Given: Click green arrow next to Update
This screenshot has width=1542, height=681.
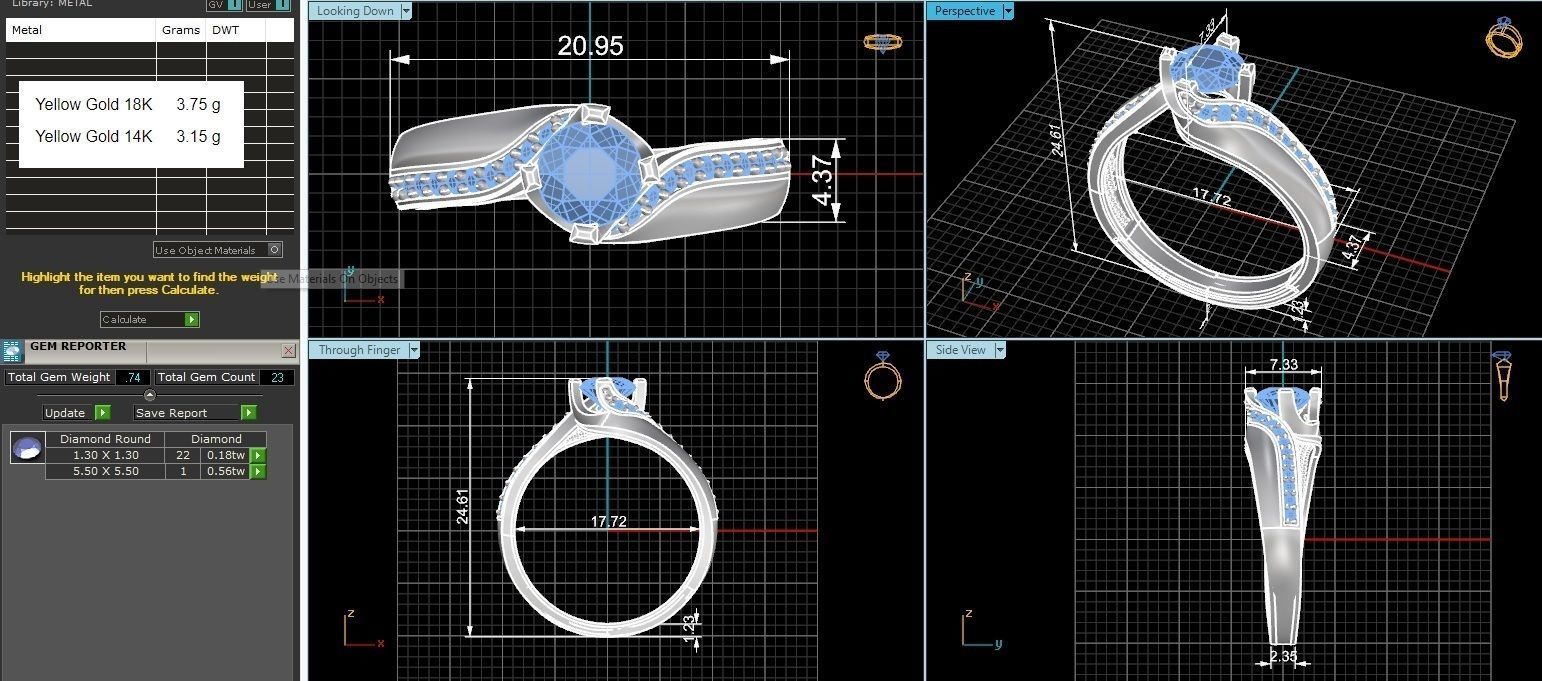Looking at the screenshot, I should coord(102,412).
